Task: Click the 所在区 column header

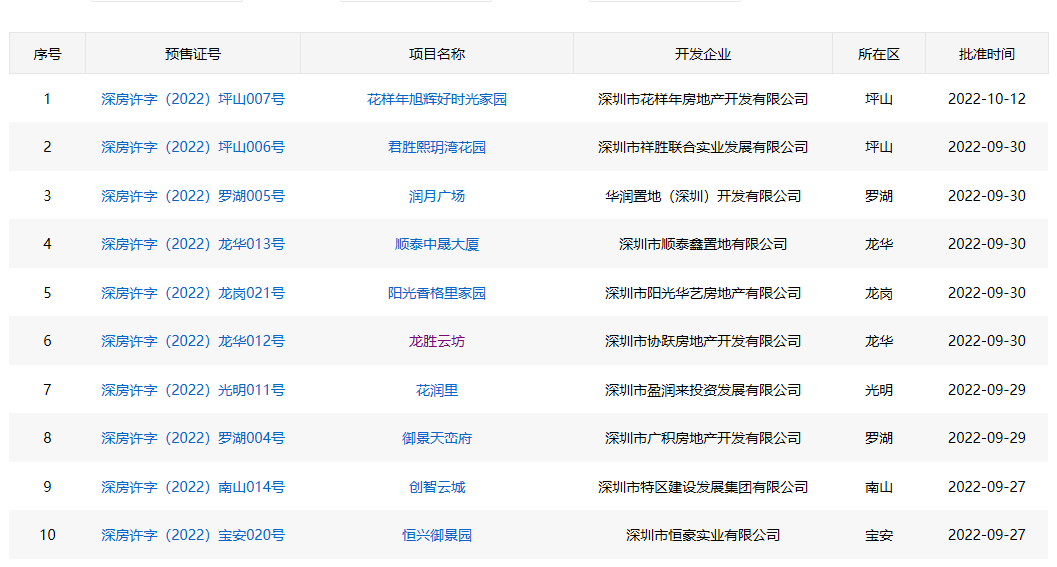Action: (x=879, y=54)
